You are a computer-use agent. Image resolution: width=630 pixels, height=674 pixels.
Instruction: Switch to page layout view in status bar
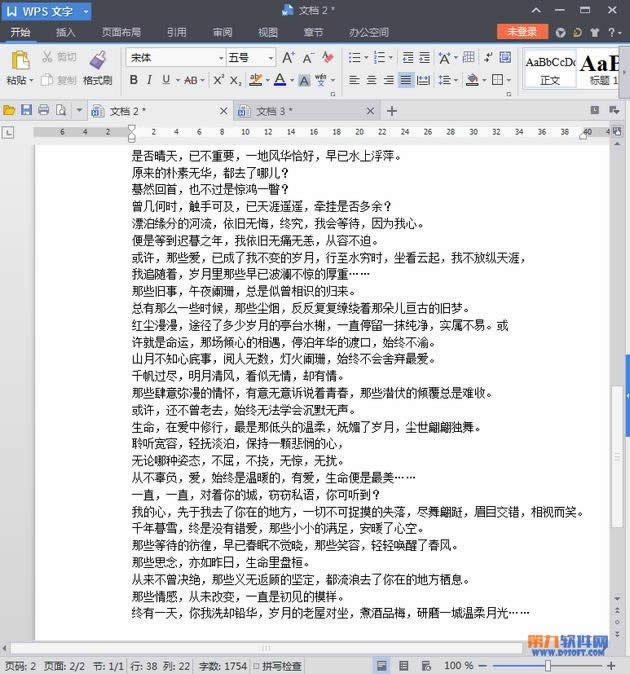tap(381, 666)
